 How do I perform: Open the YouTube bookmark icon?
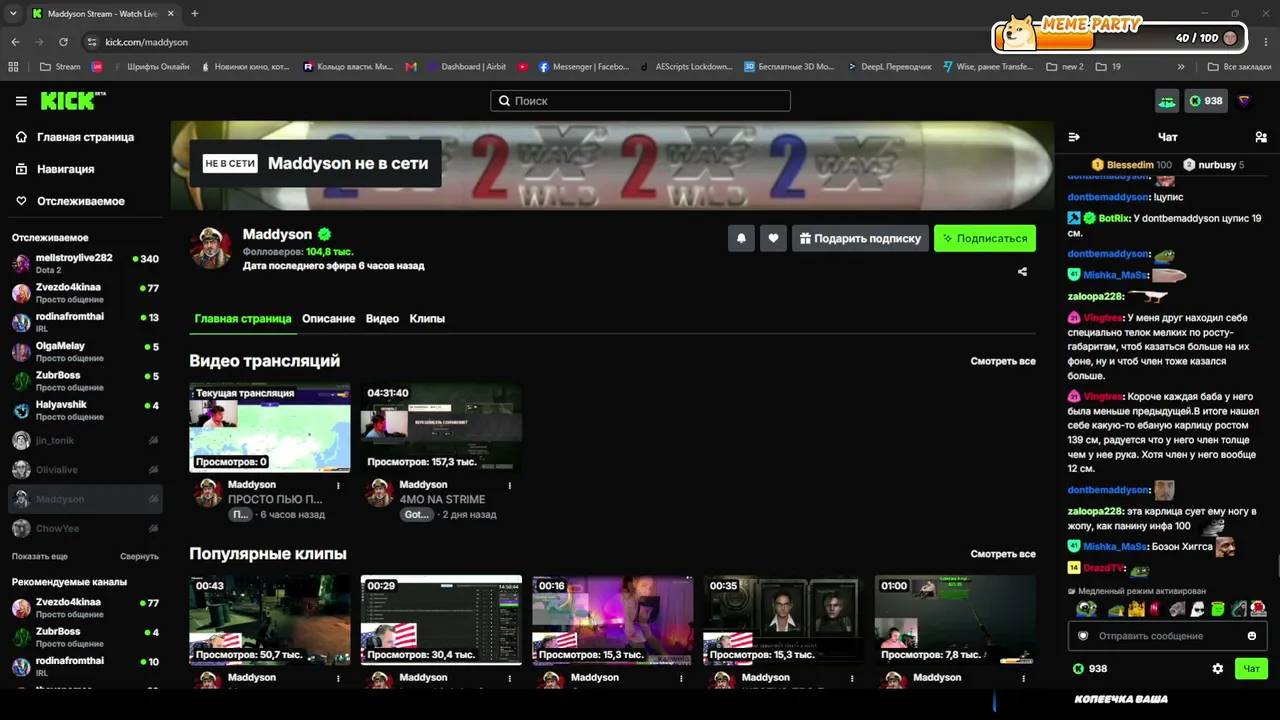click(x=523, y=67)
